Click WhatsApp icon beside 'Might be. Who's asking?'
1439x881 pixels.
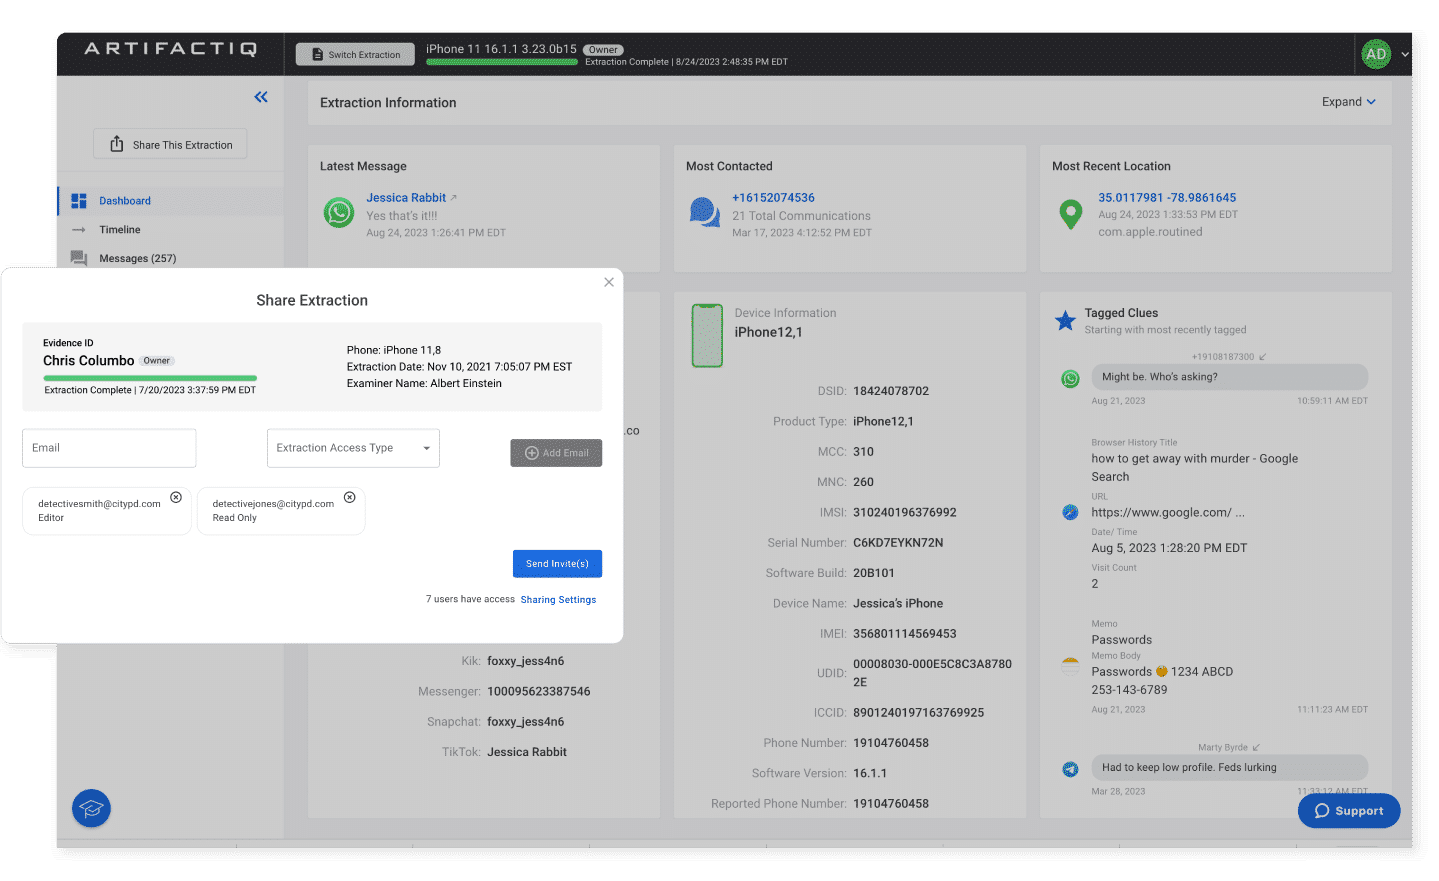point(1070,379)
